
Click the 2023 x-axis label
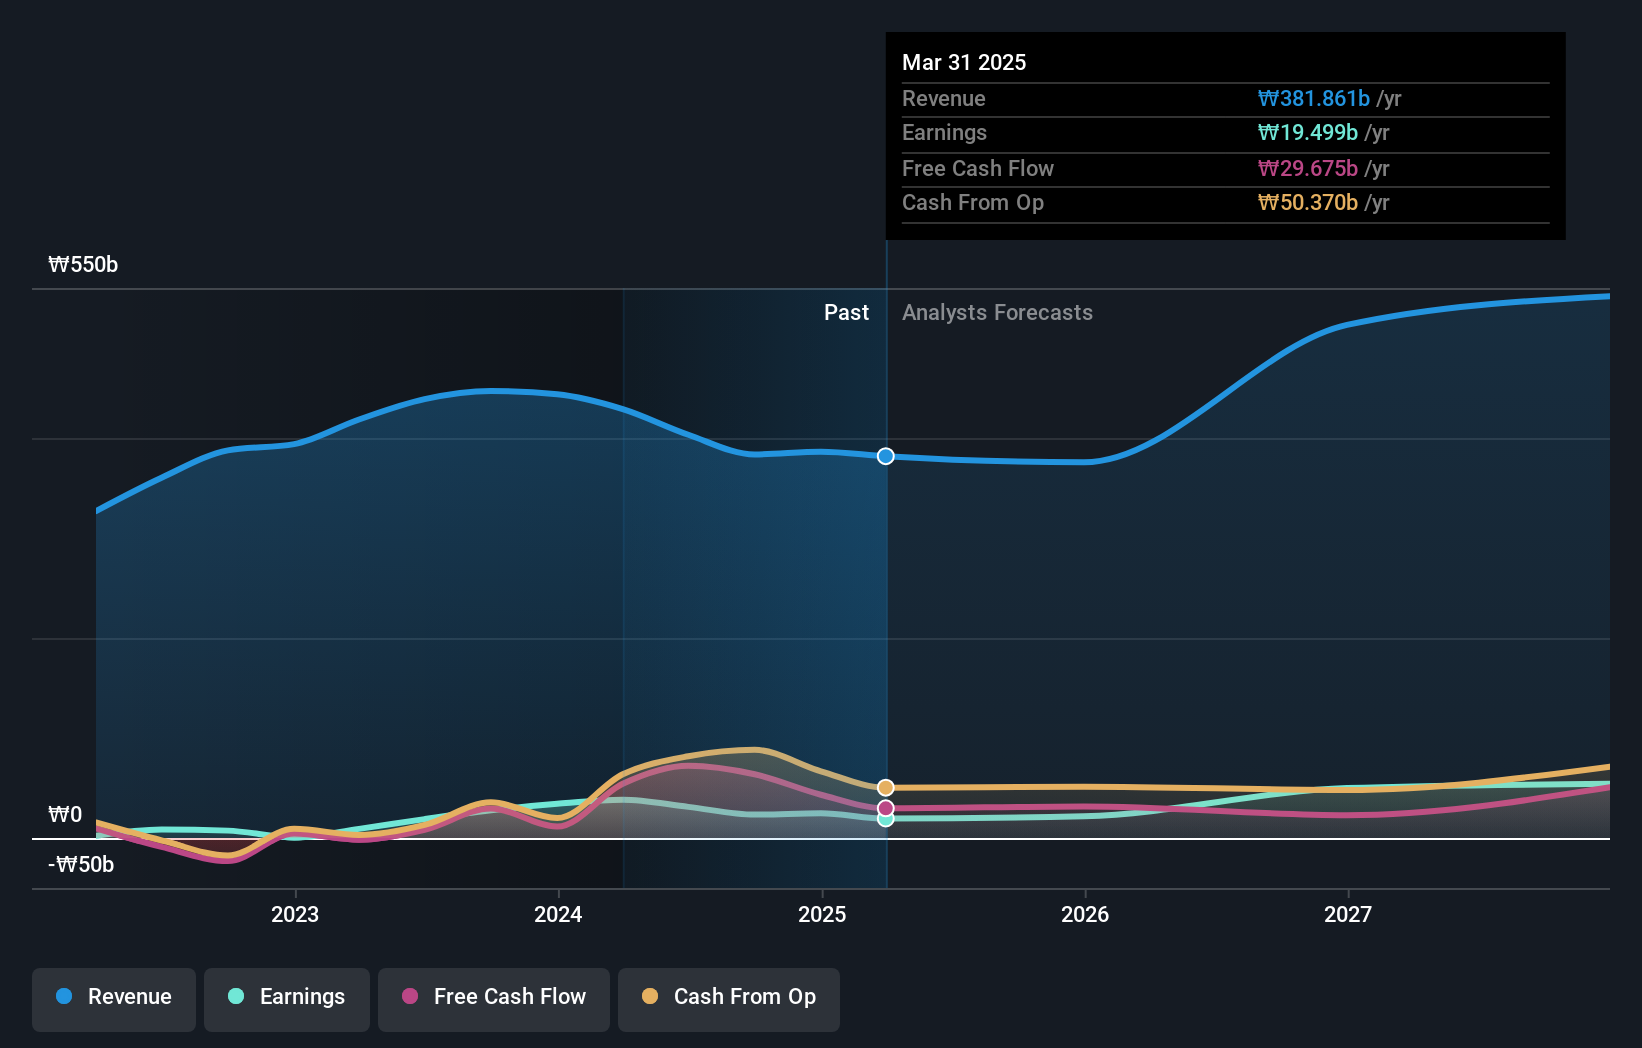point(295,914)
